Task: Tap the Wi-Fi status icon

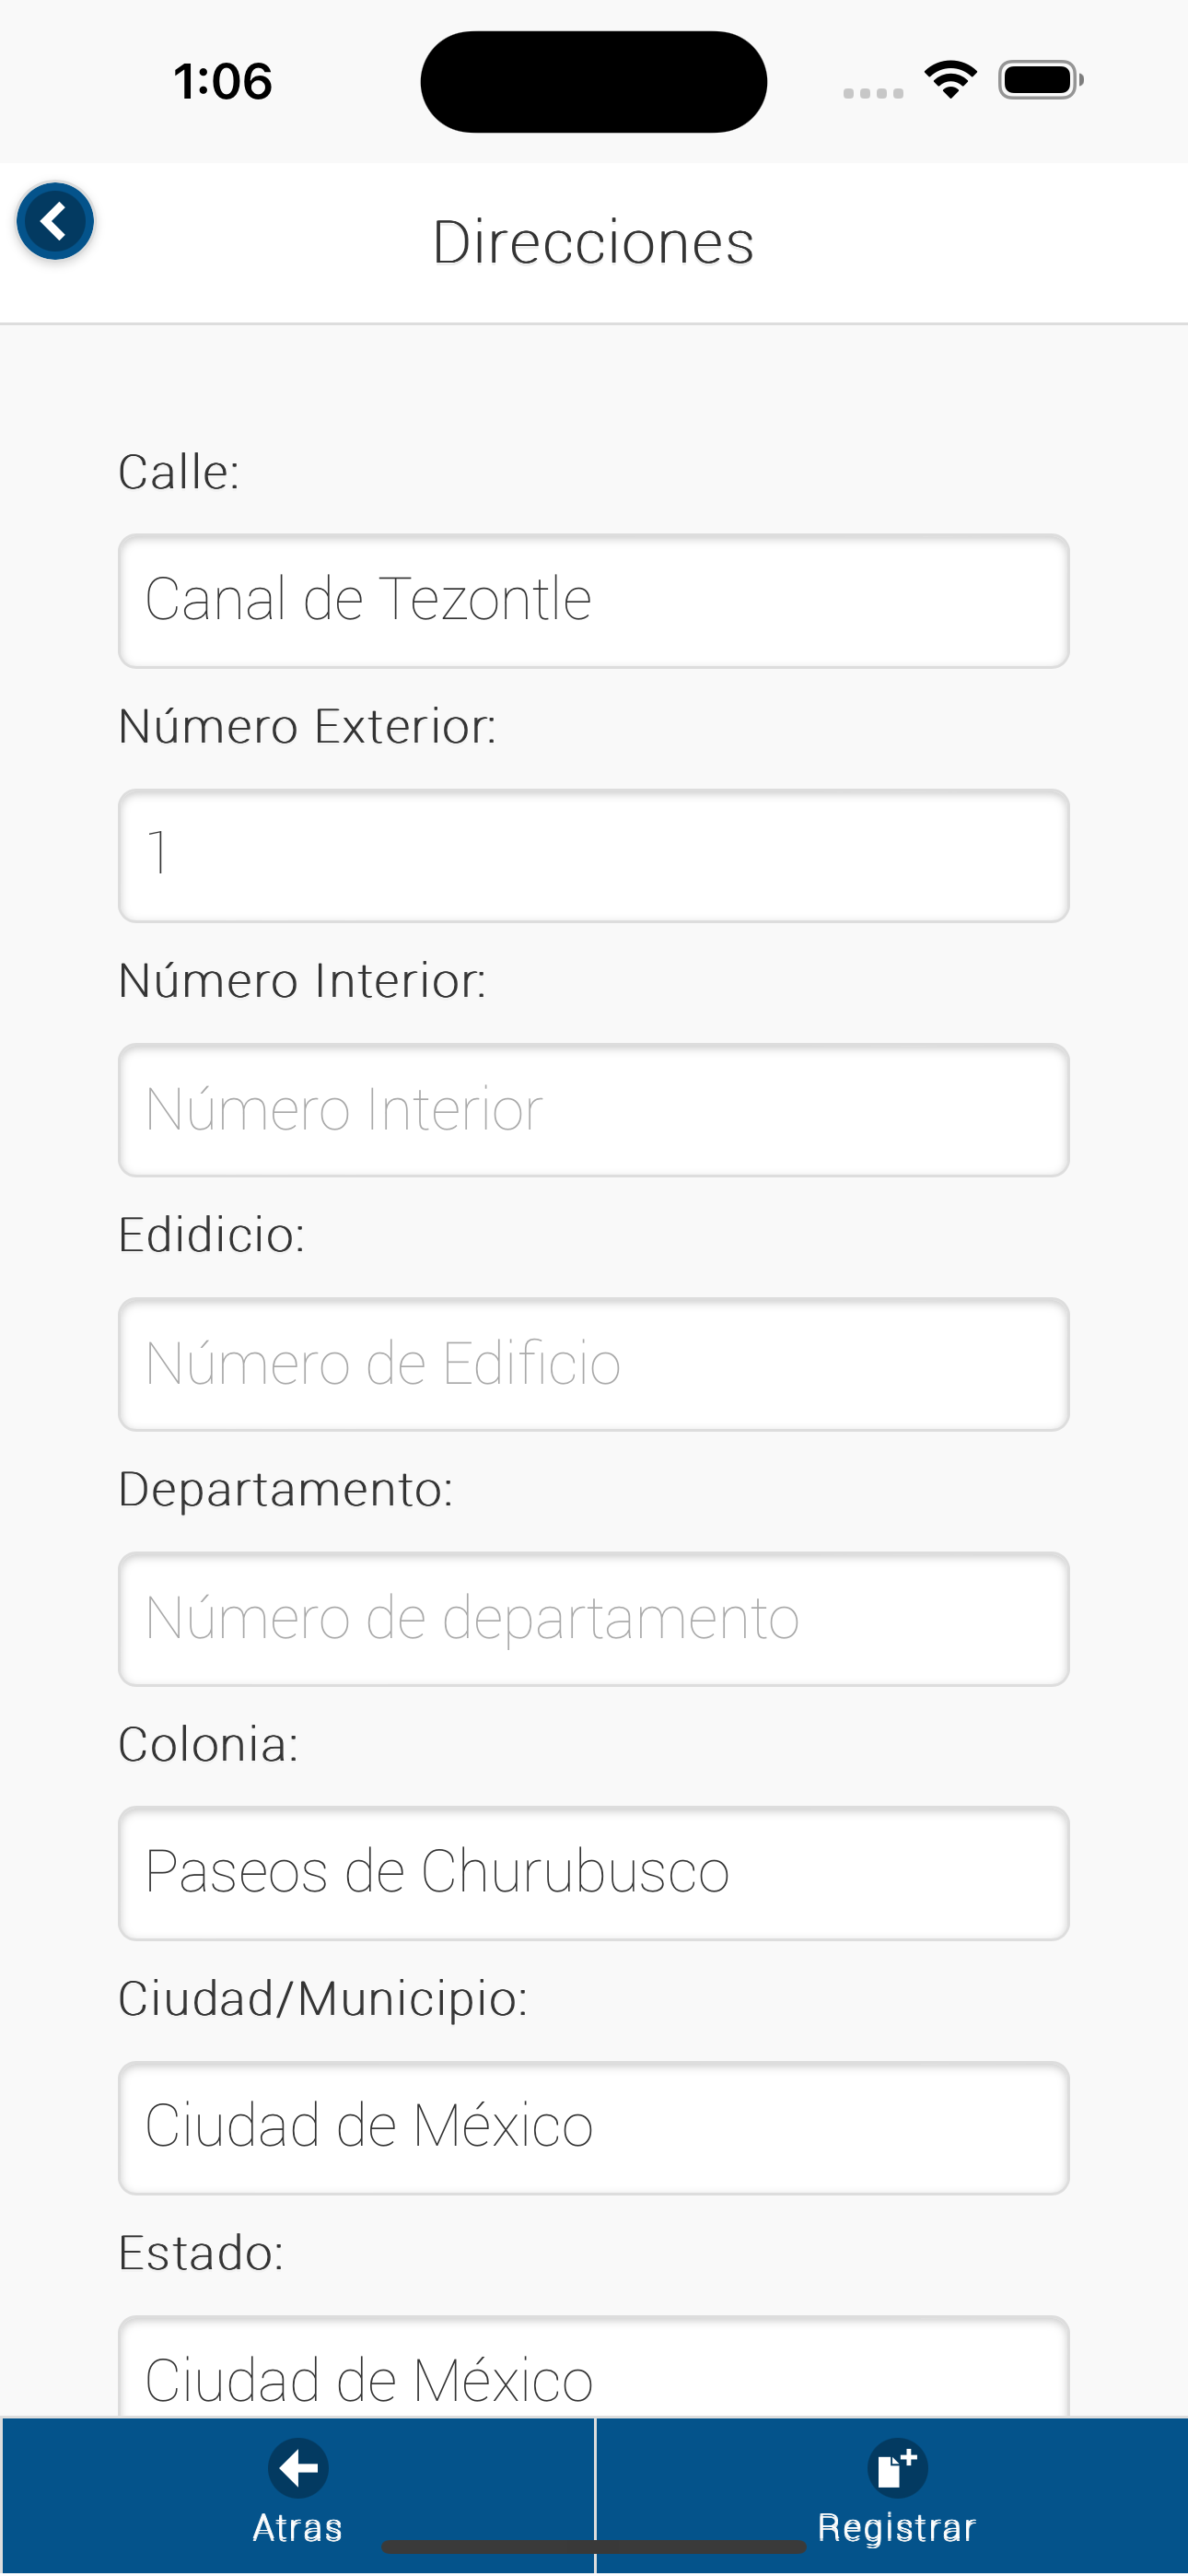Action: click(x=950, y=80)
